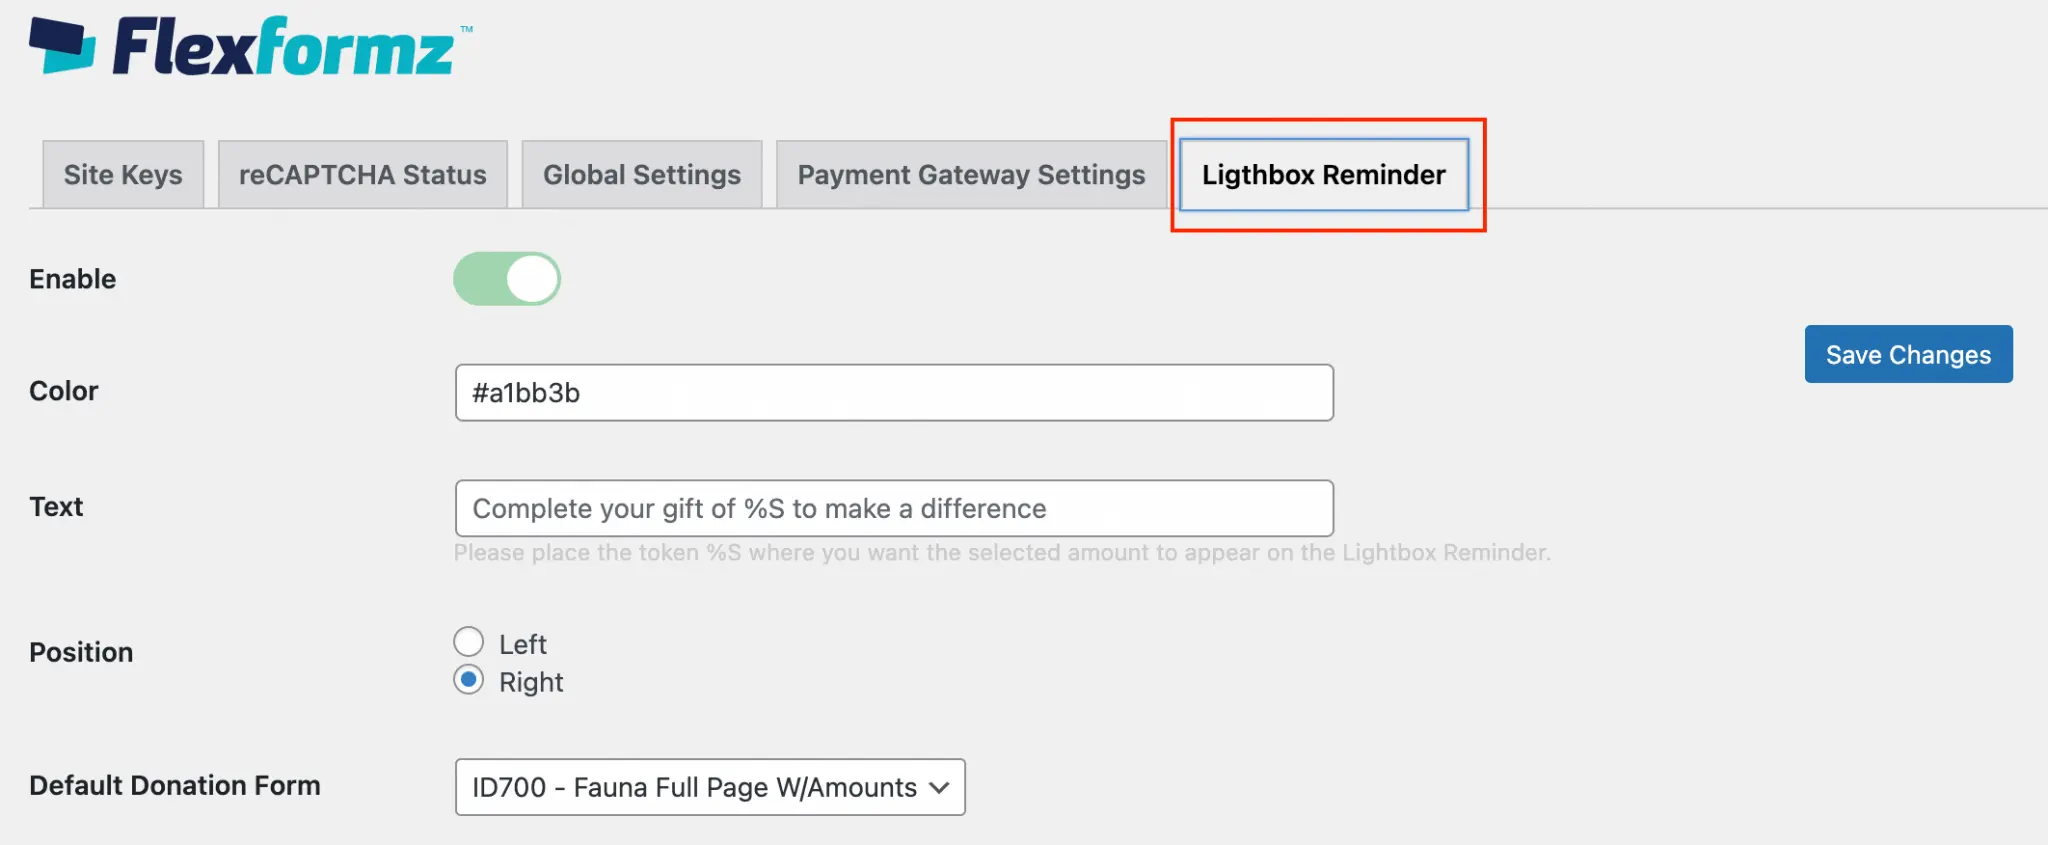This screenshot has height=845, width=2048.
Task: Click the Enable setting label
Action: pyautogui.click(x=73, y=279)
